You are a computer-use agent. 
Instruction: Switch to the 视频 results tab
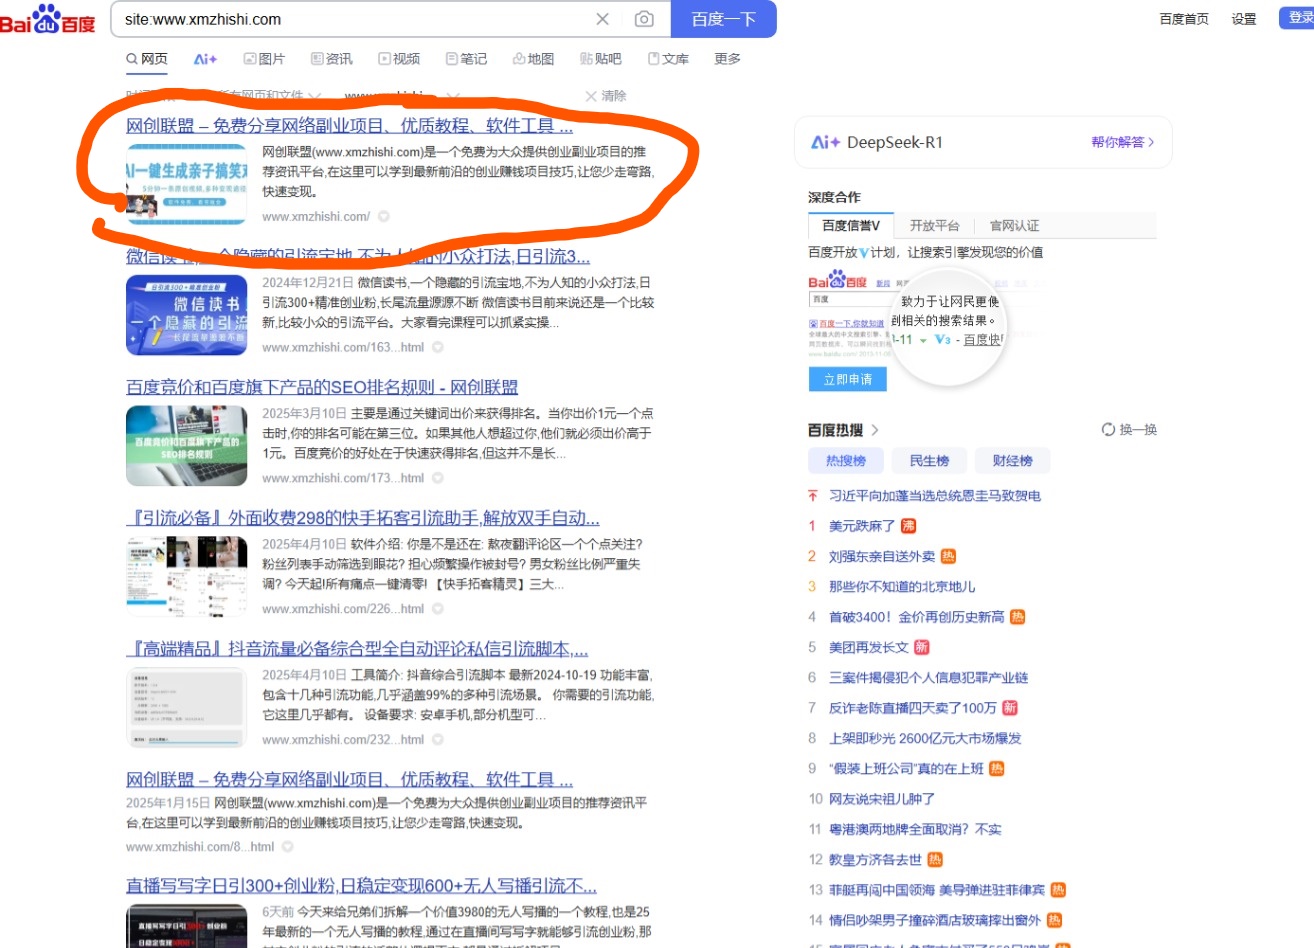[398, 59]
